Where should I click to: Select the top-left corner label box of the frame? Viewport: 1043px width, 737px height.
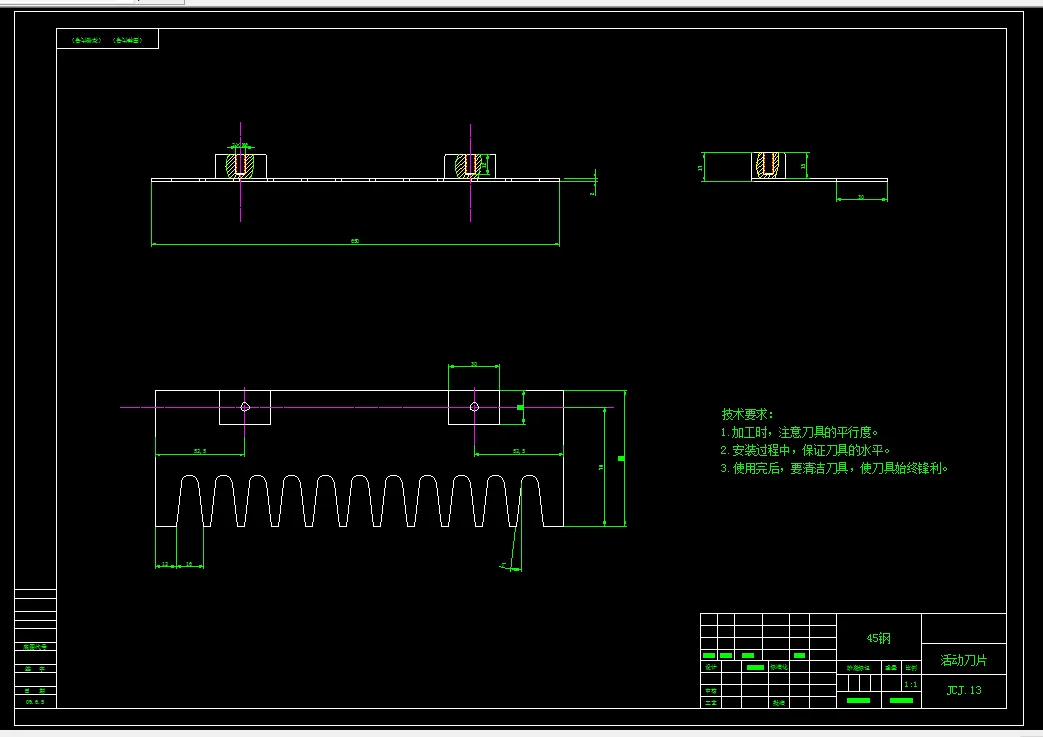coord(108,39)
